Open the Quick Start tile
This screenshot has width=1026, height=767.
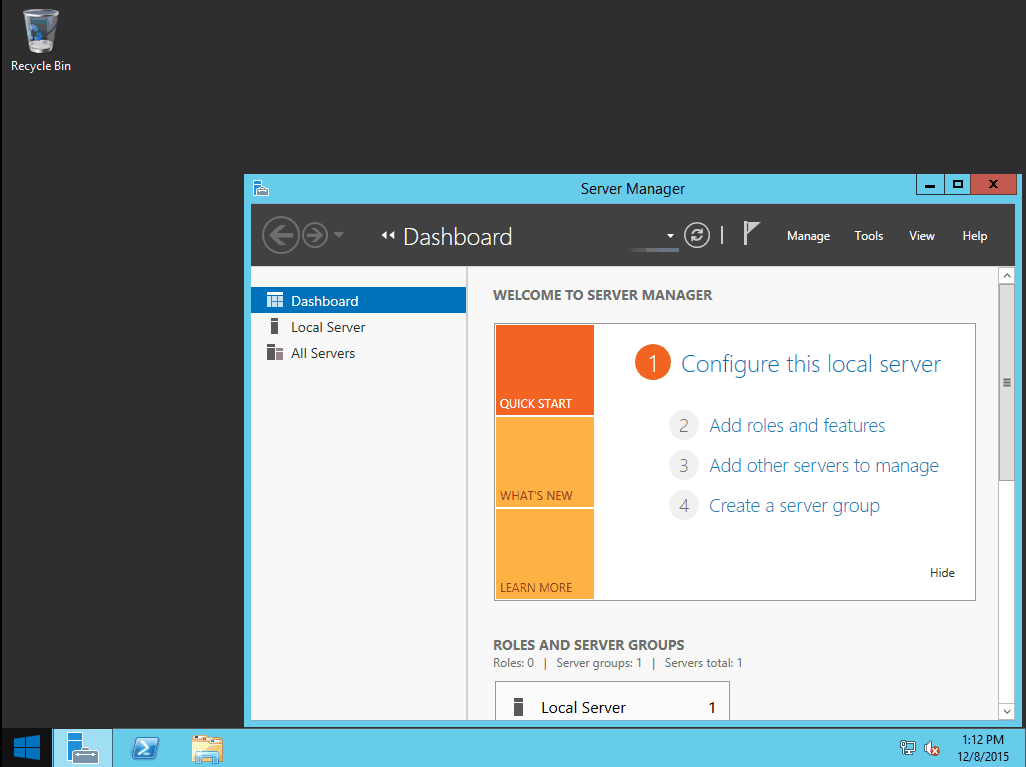tap(544, 370)
